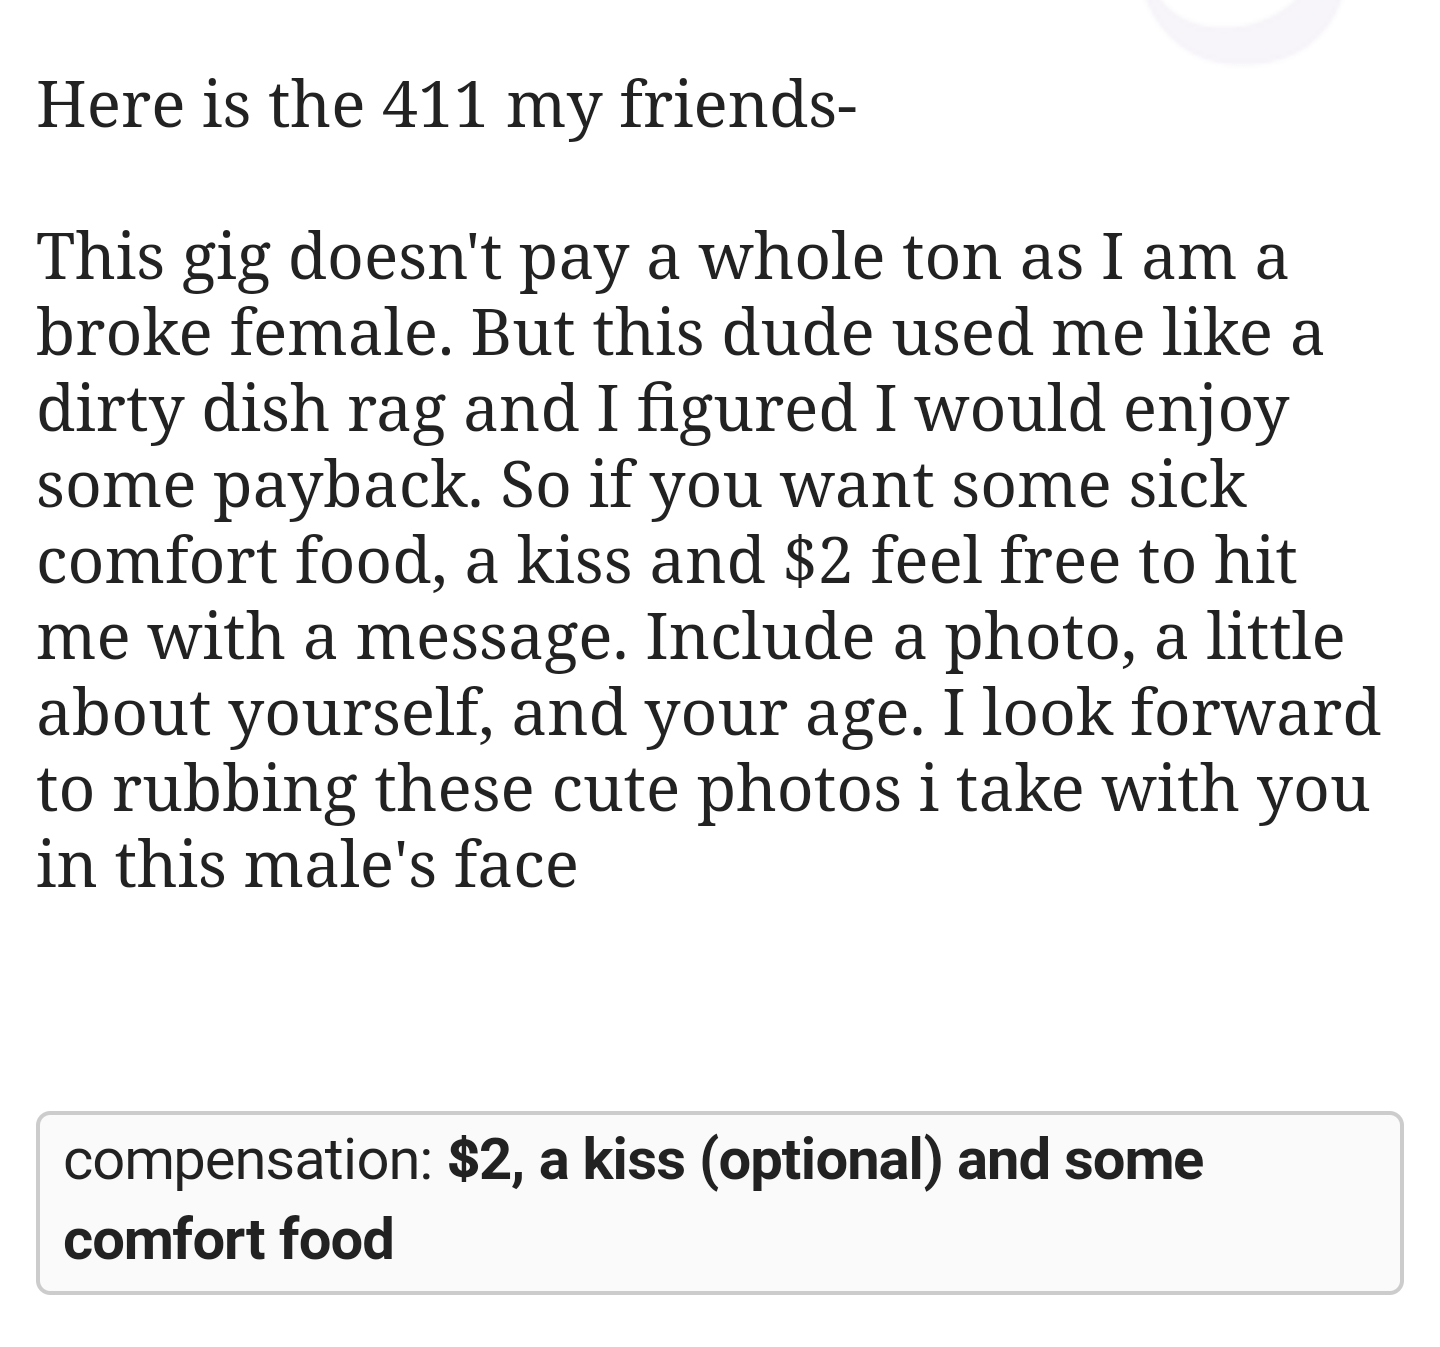Click the faint circular icon at top right
1440x1347 pixels.
(x=1245, y=20)
